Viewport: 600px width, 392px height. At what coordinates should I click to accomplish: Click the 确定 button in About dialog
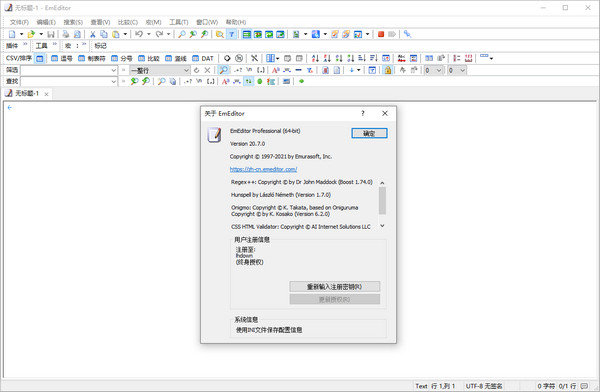click(x=369, y=133)
